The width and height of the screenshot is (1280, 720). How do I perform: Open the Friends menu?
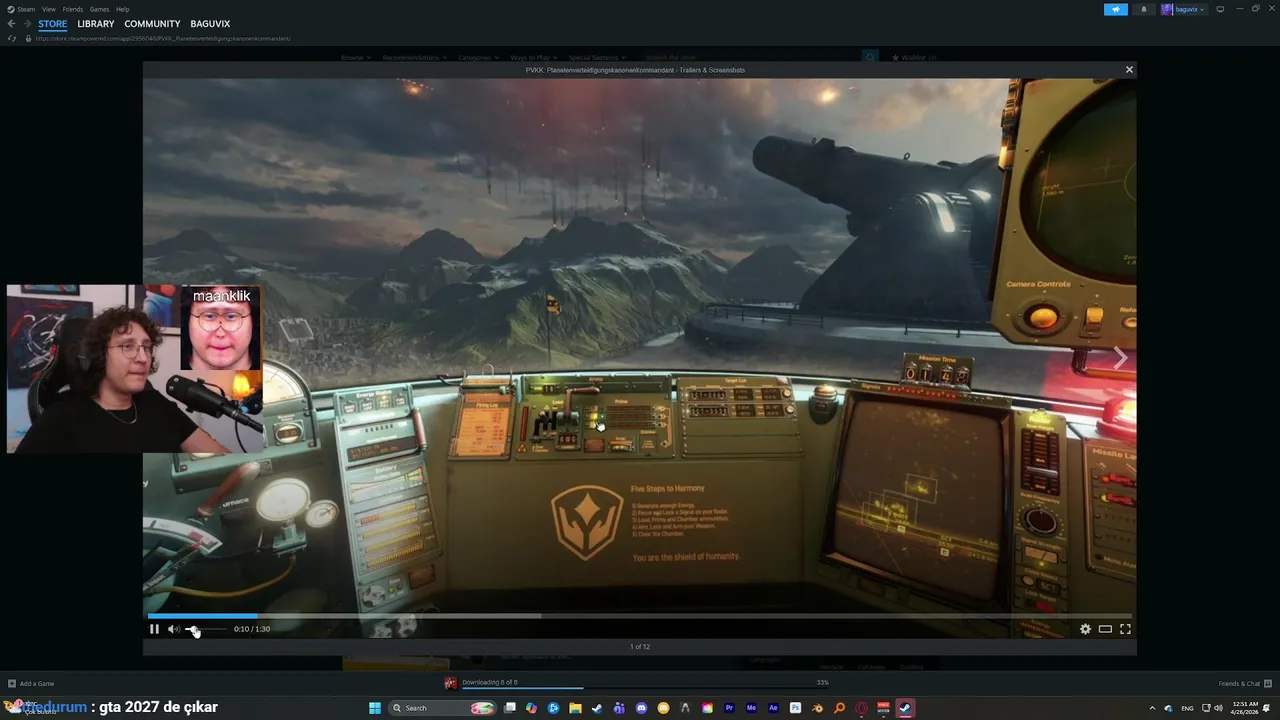pyautogui.click(x=73, y=9)
